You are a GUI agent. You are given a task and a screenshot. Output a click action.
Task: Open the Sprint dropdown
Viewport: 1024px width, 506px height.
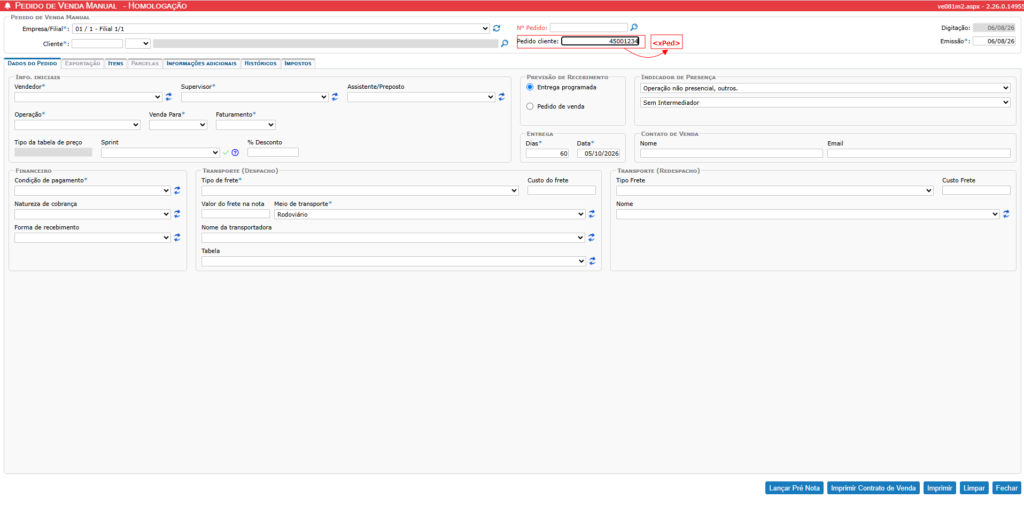161,152
